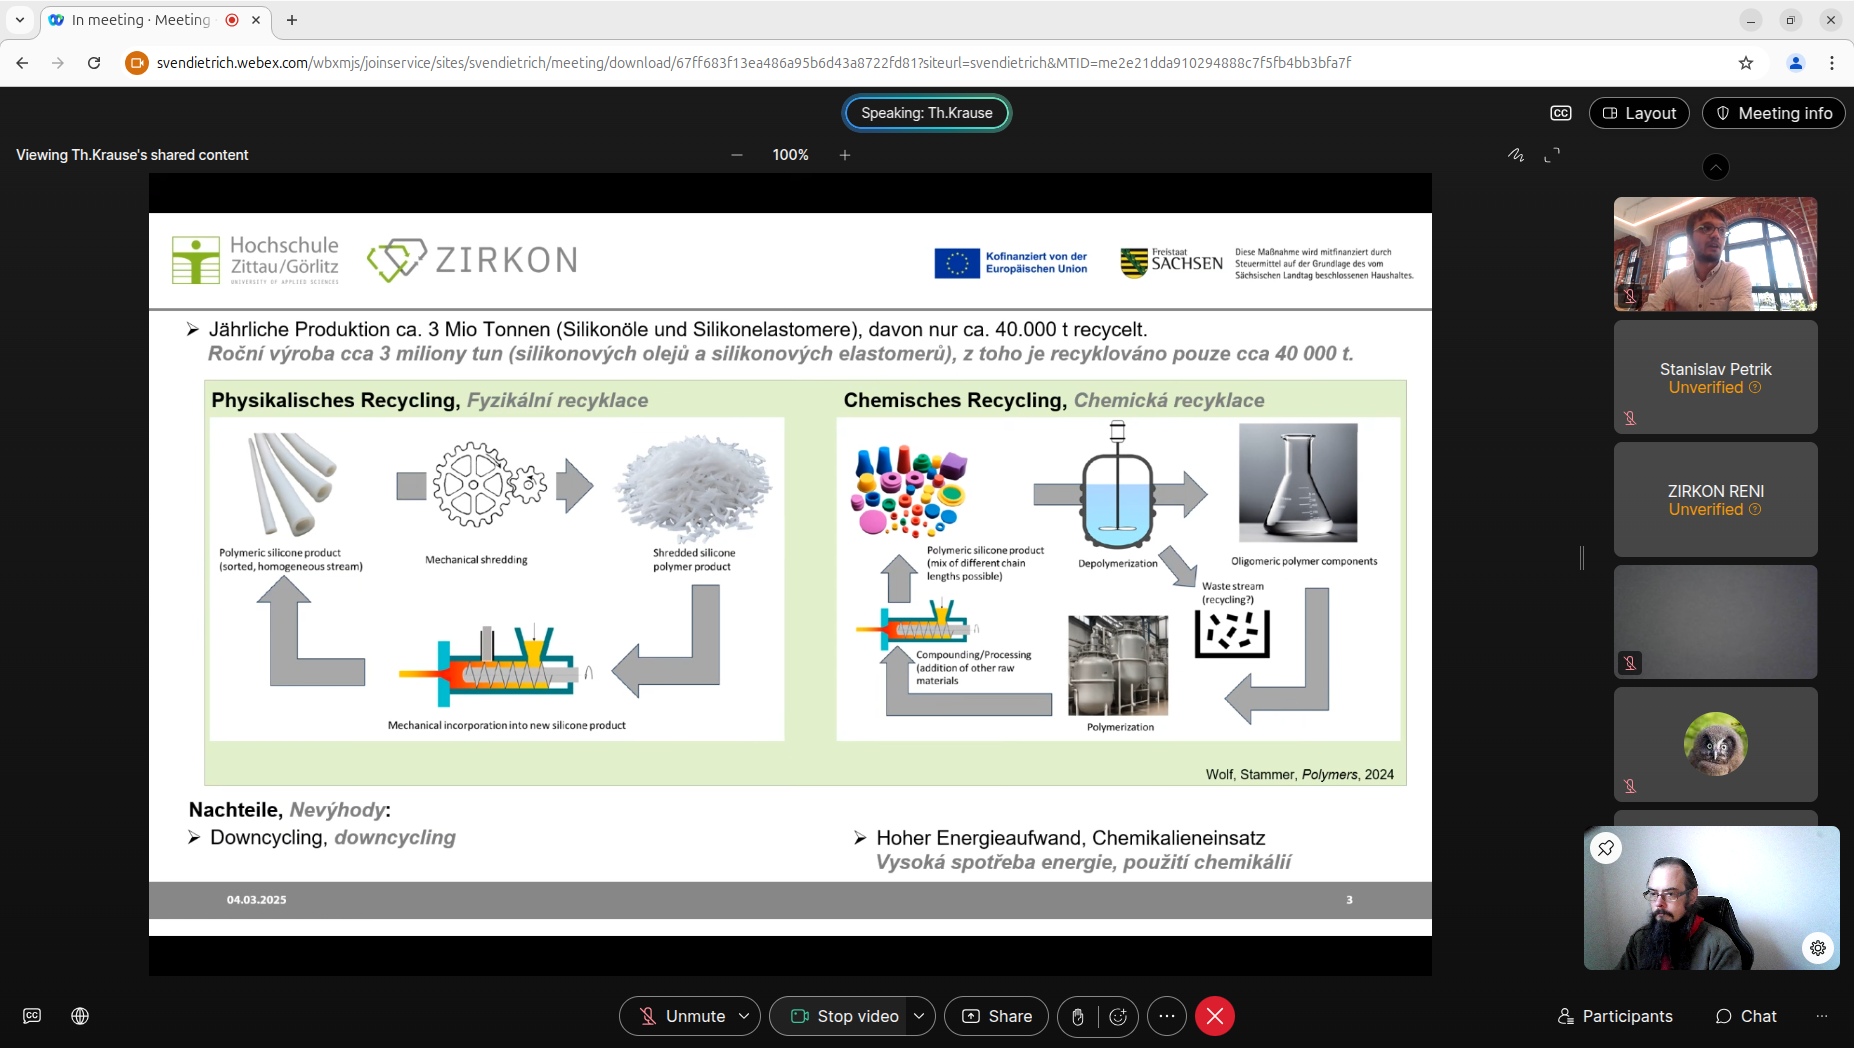Screen dimensions: 1854x1048
Task: Open the reactions emoji icon
Action: pyautogui.click(x=1118, y=1017)
